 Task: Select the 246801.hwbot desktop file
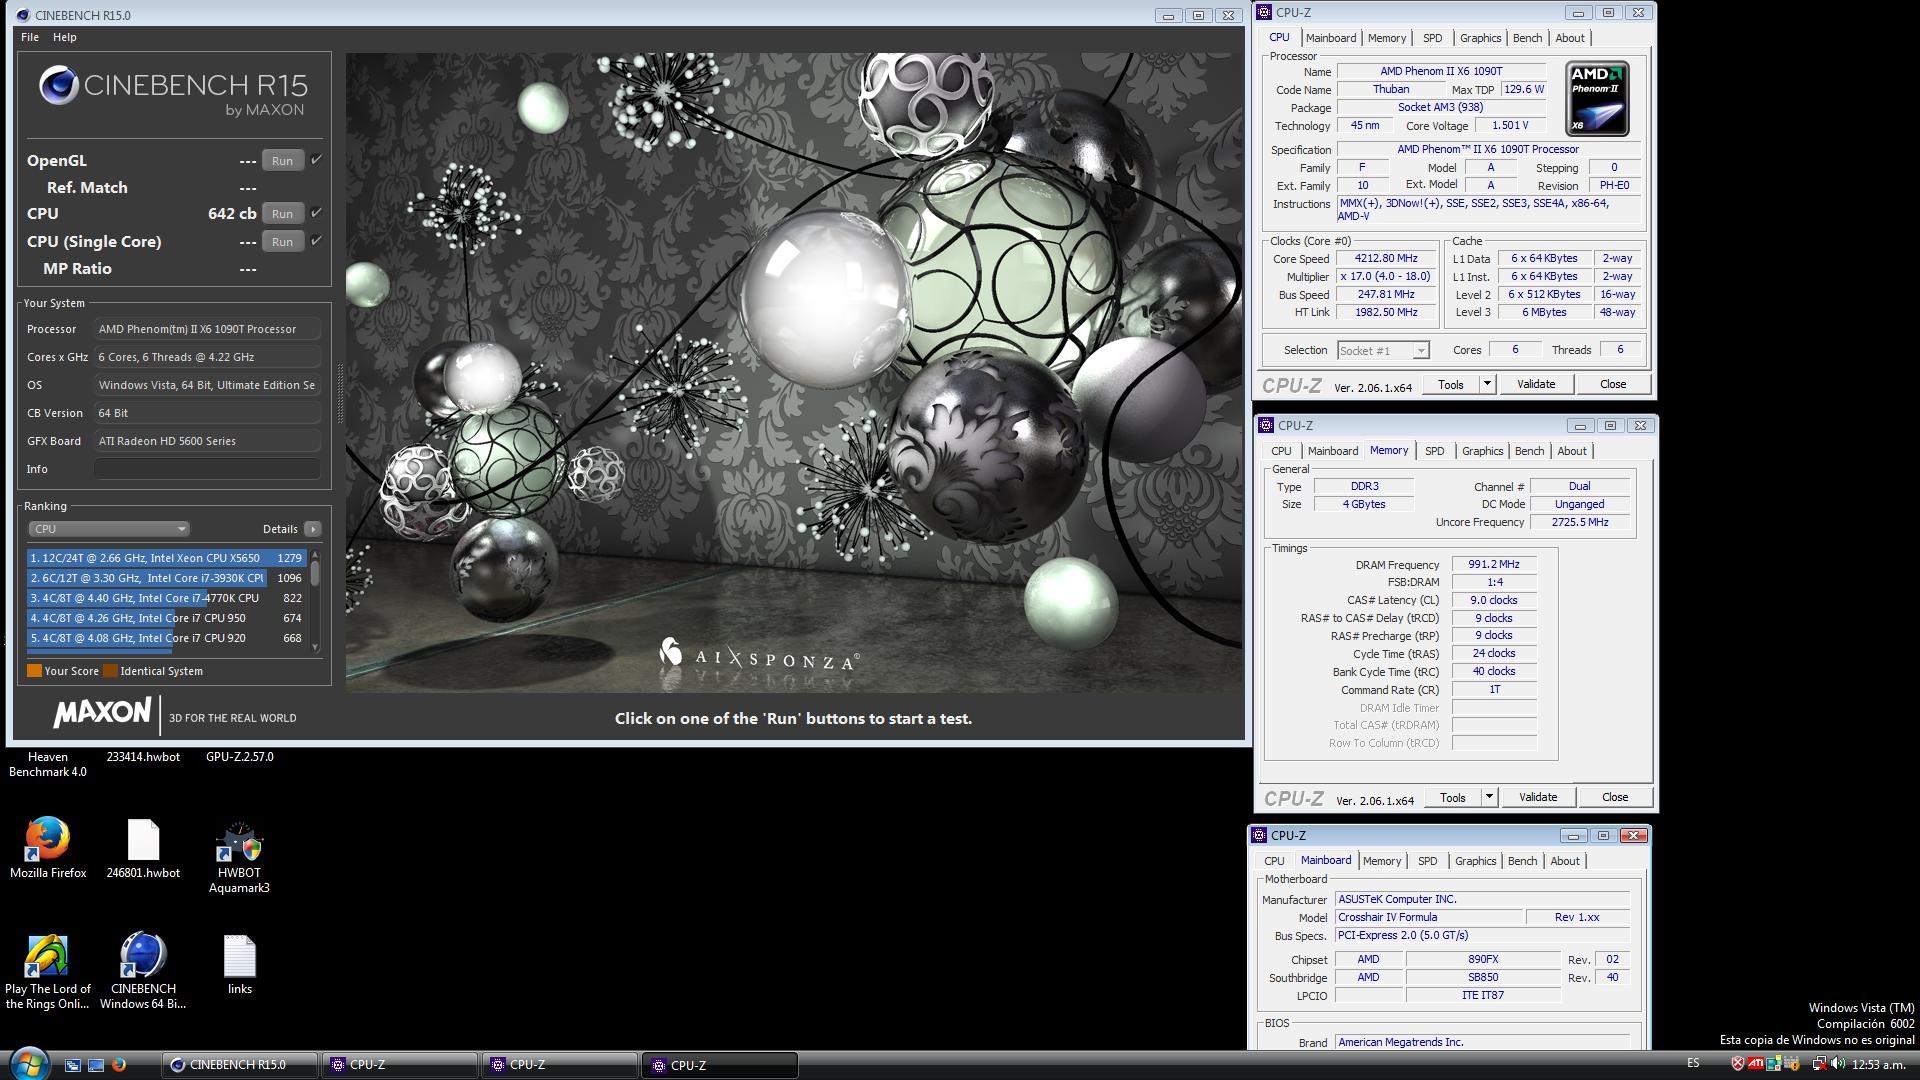pos(143,849)
